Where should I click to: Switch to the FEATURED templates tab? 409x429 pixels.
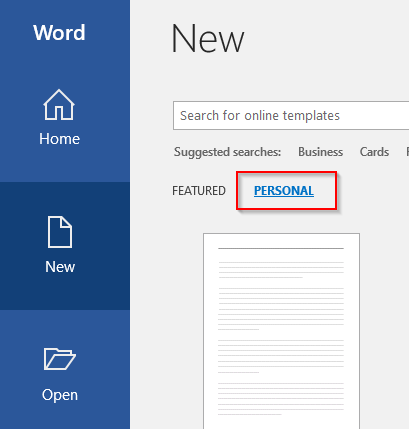199,191
